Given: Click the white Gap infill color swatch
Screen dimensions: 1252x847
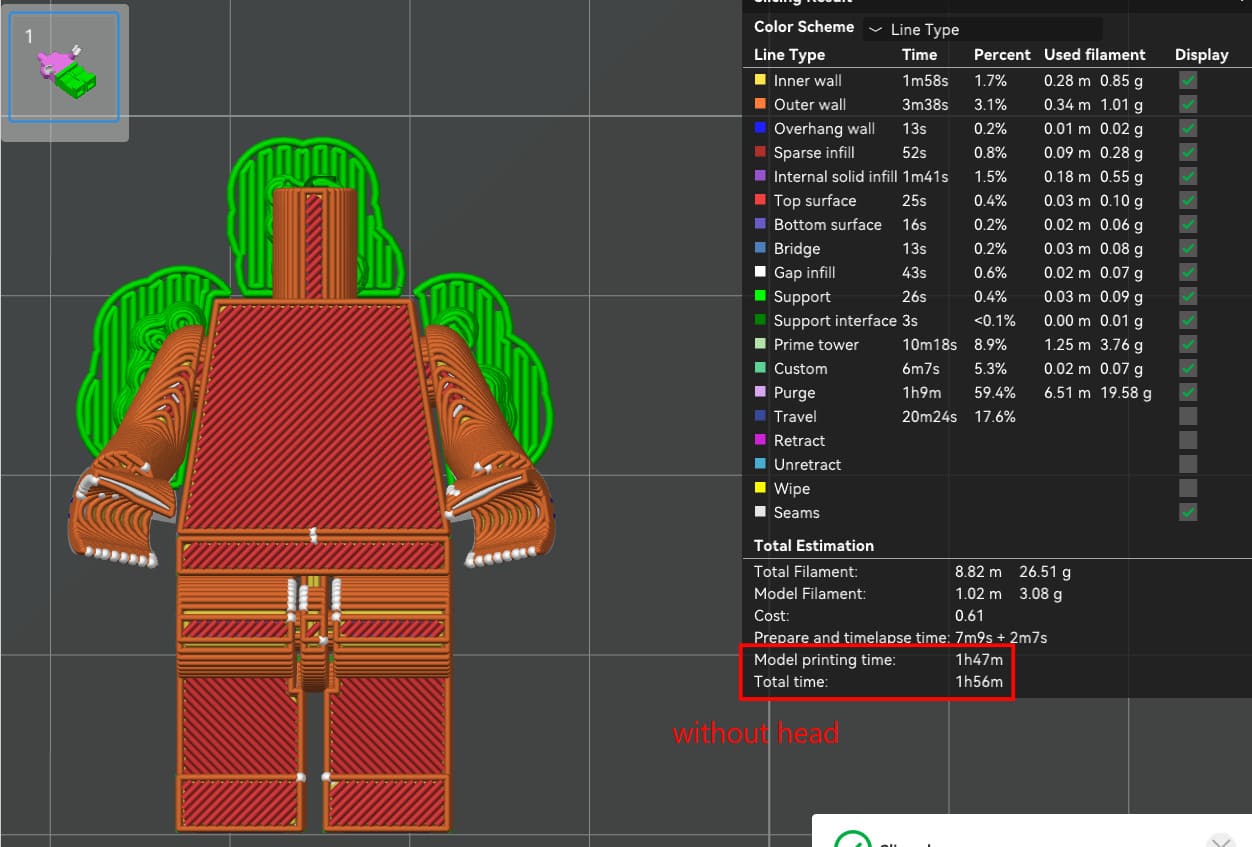Looking at the screenshot, I should pos(760,272).
